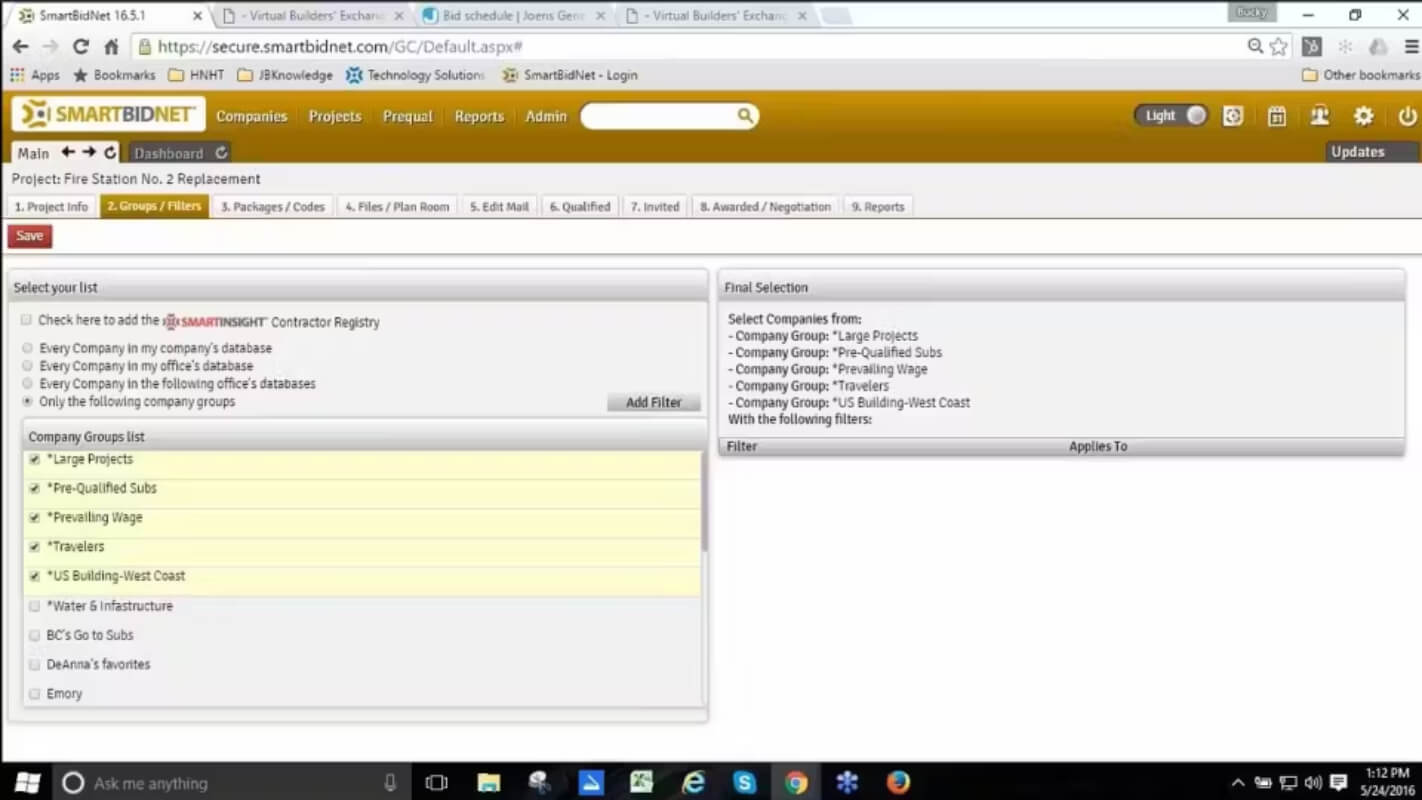Click the zoom magnifier in the address bar
The image size is (1422, 800).
pyautogui.click(x=1255, y=47)
